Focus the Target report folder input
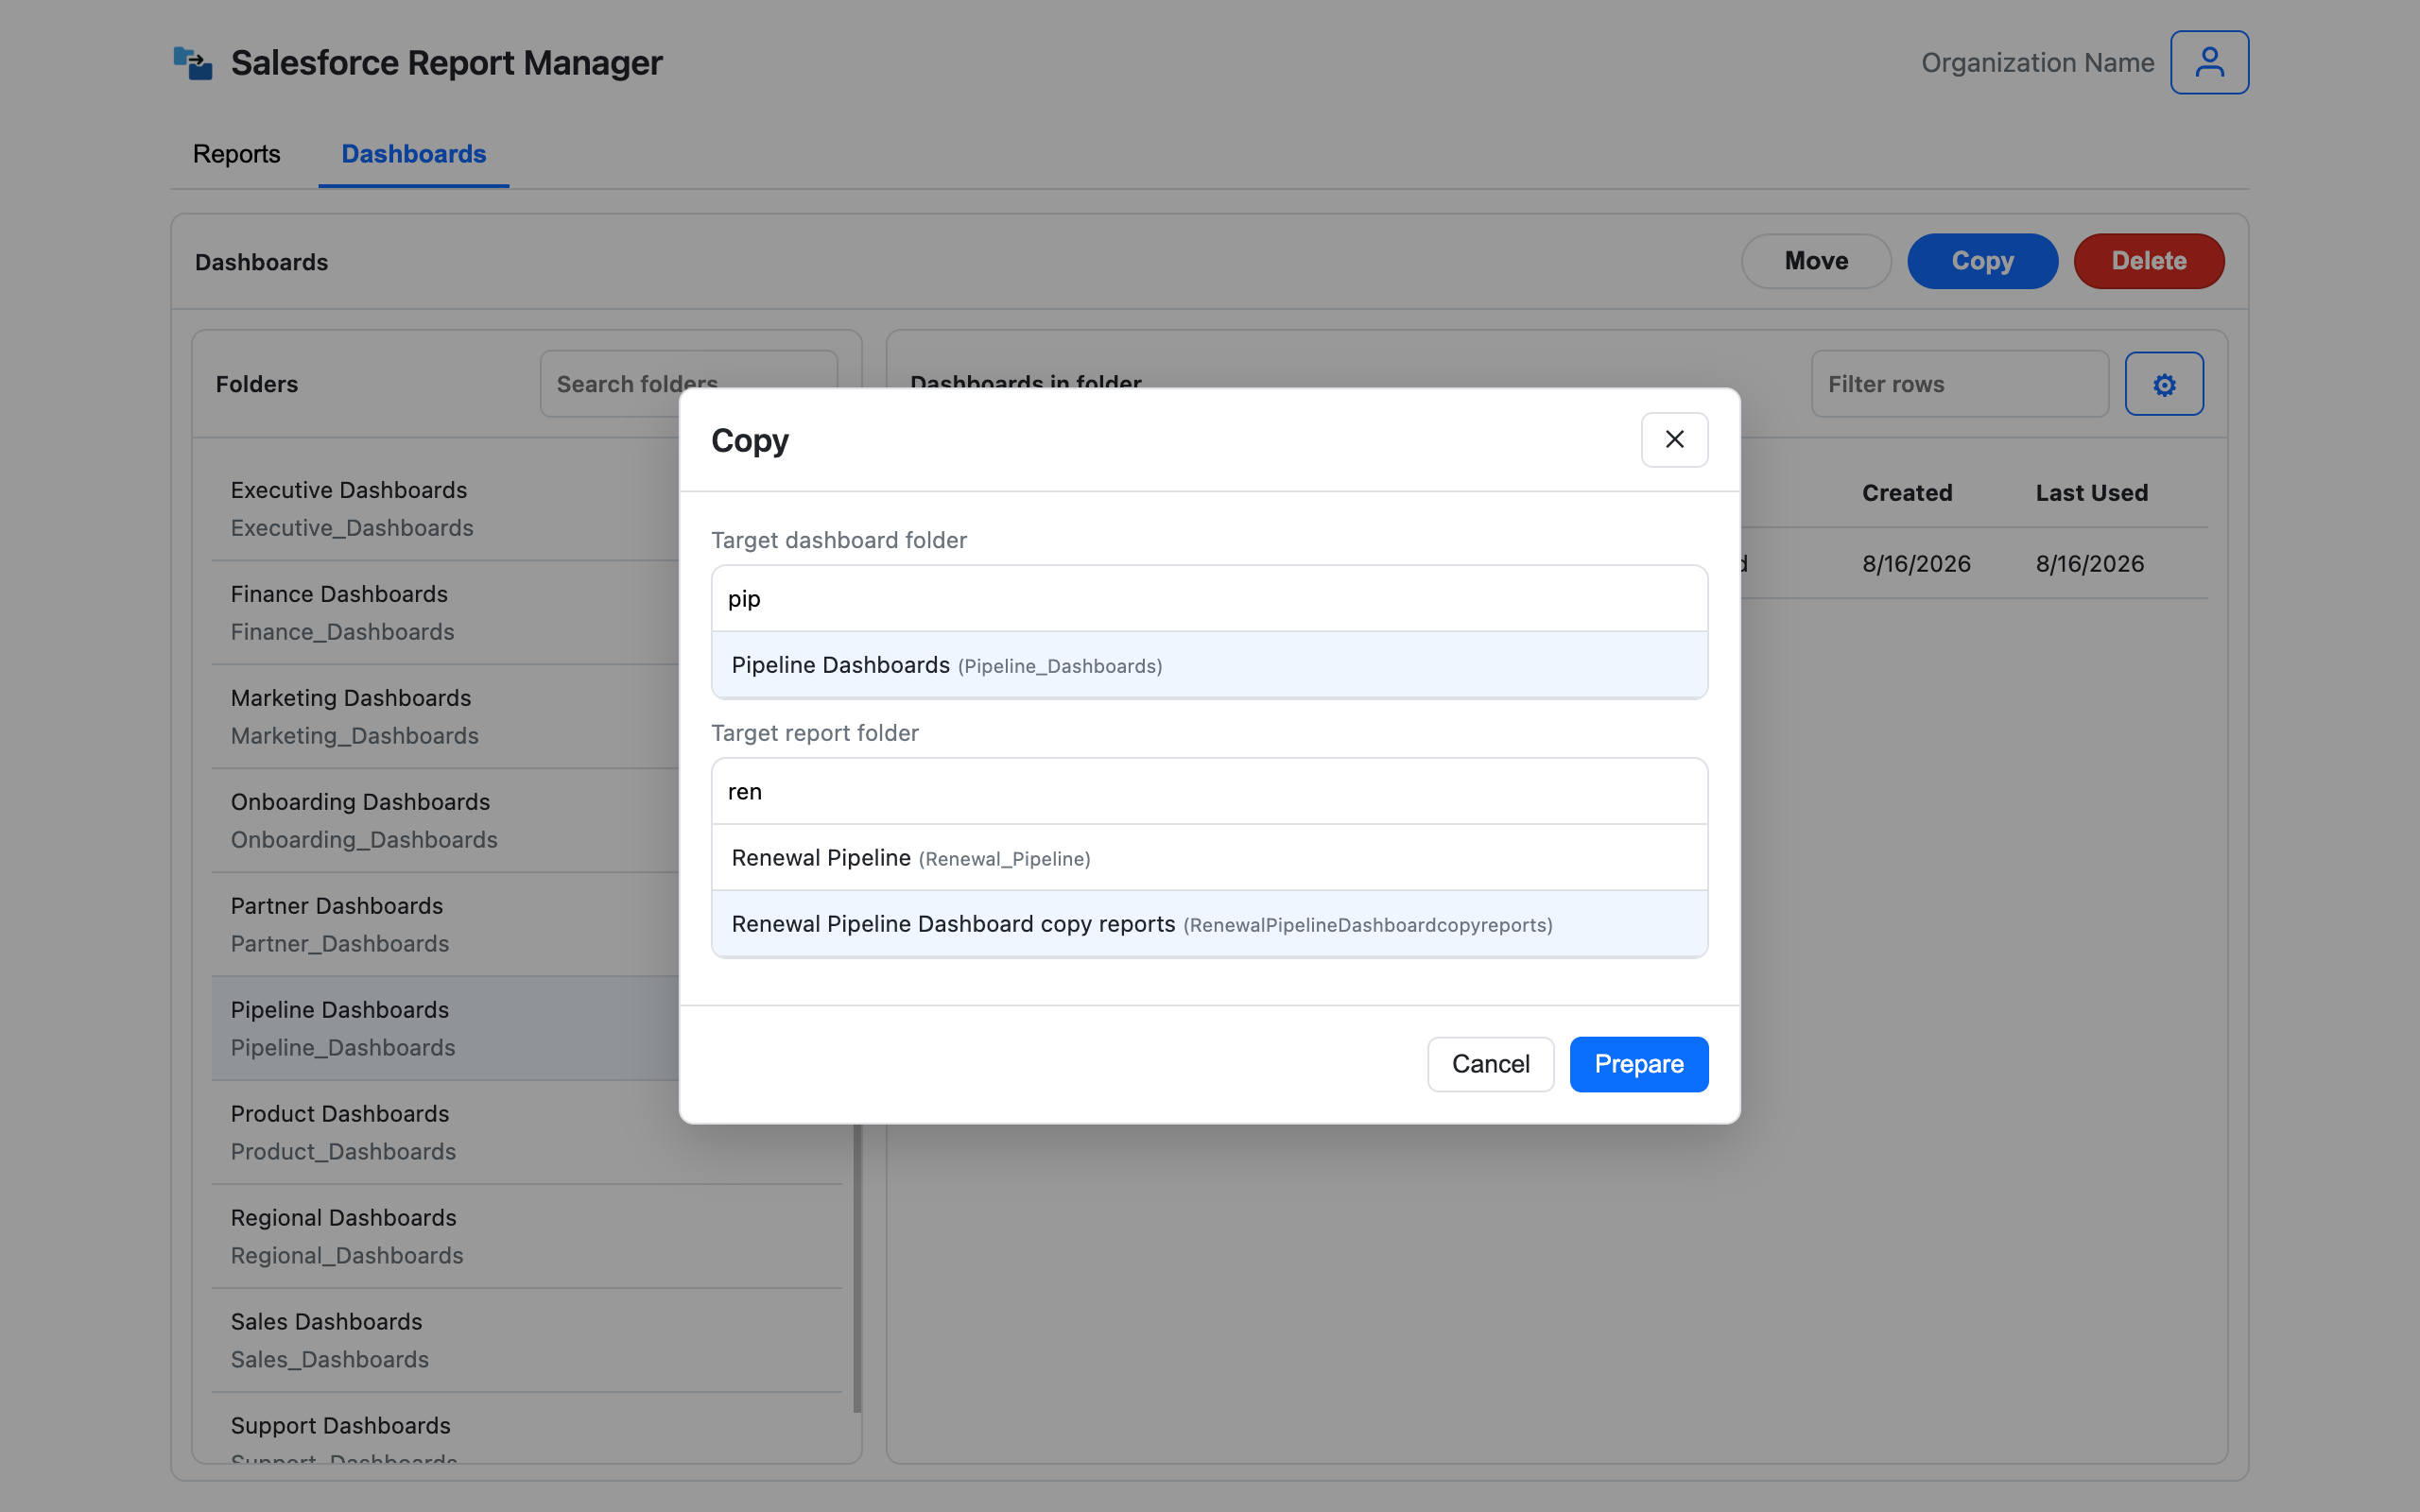This screenshot has height=1512, width=2420. click(x=1209, y=791)
